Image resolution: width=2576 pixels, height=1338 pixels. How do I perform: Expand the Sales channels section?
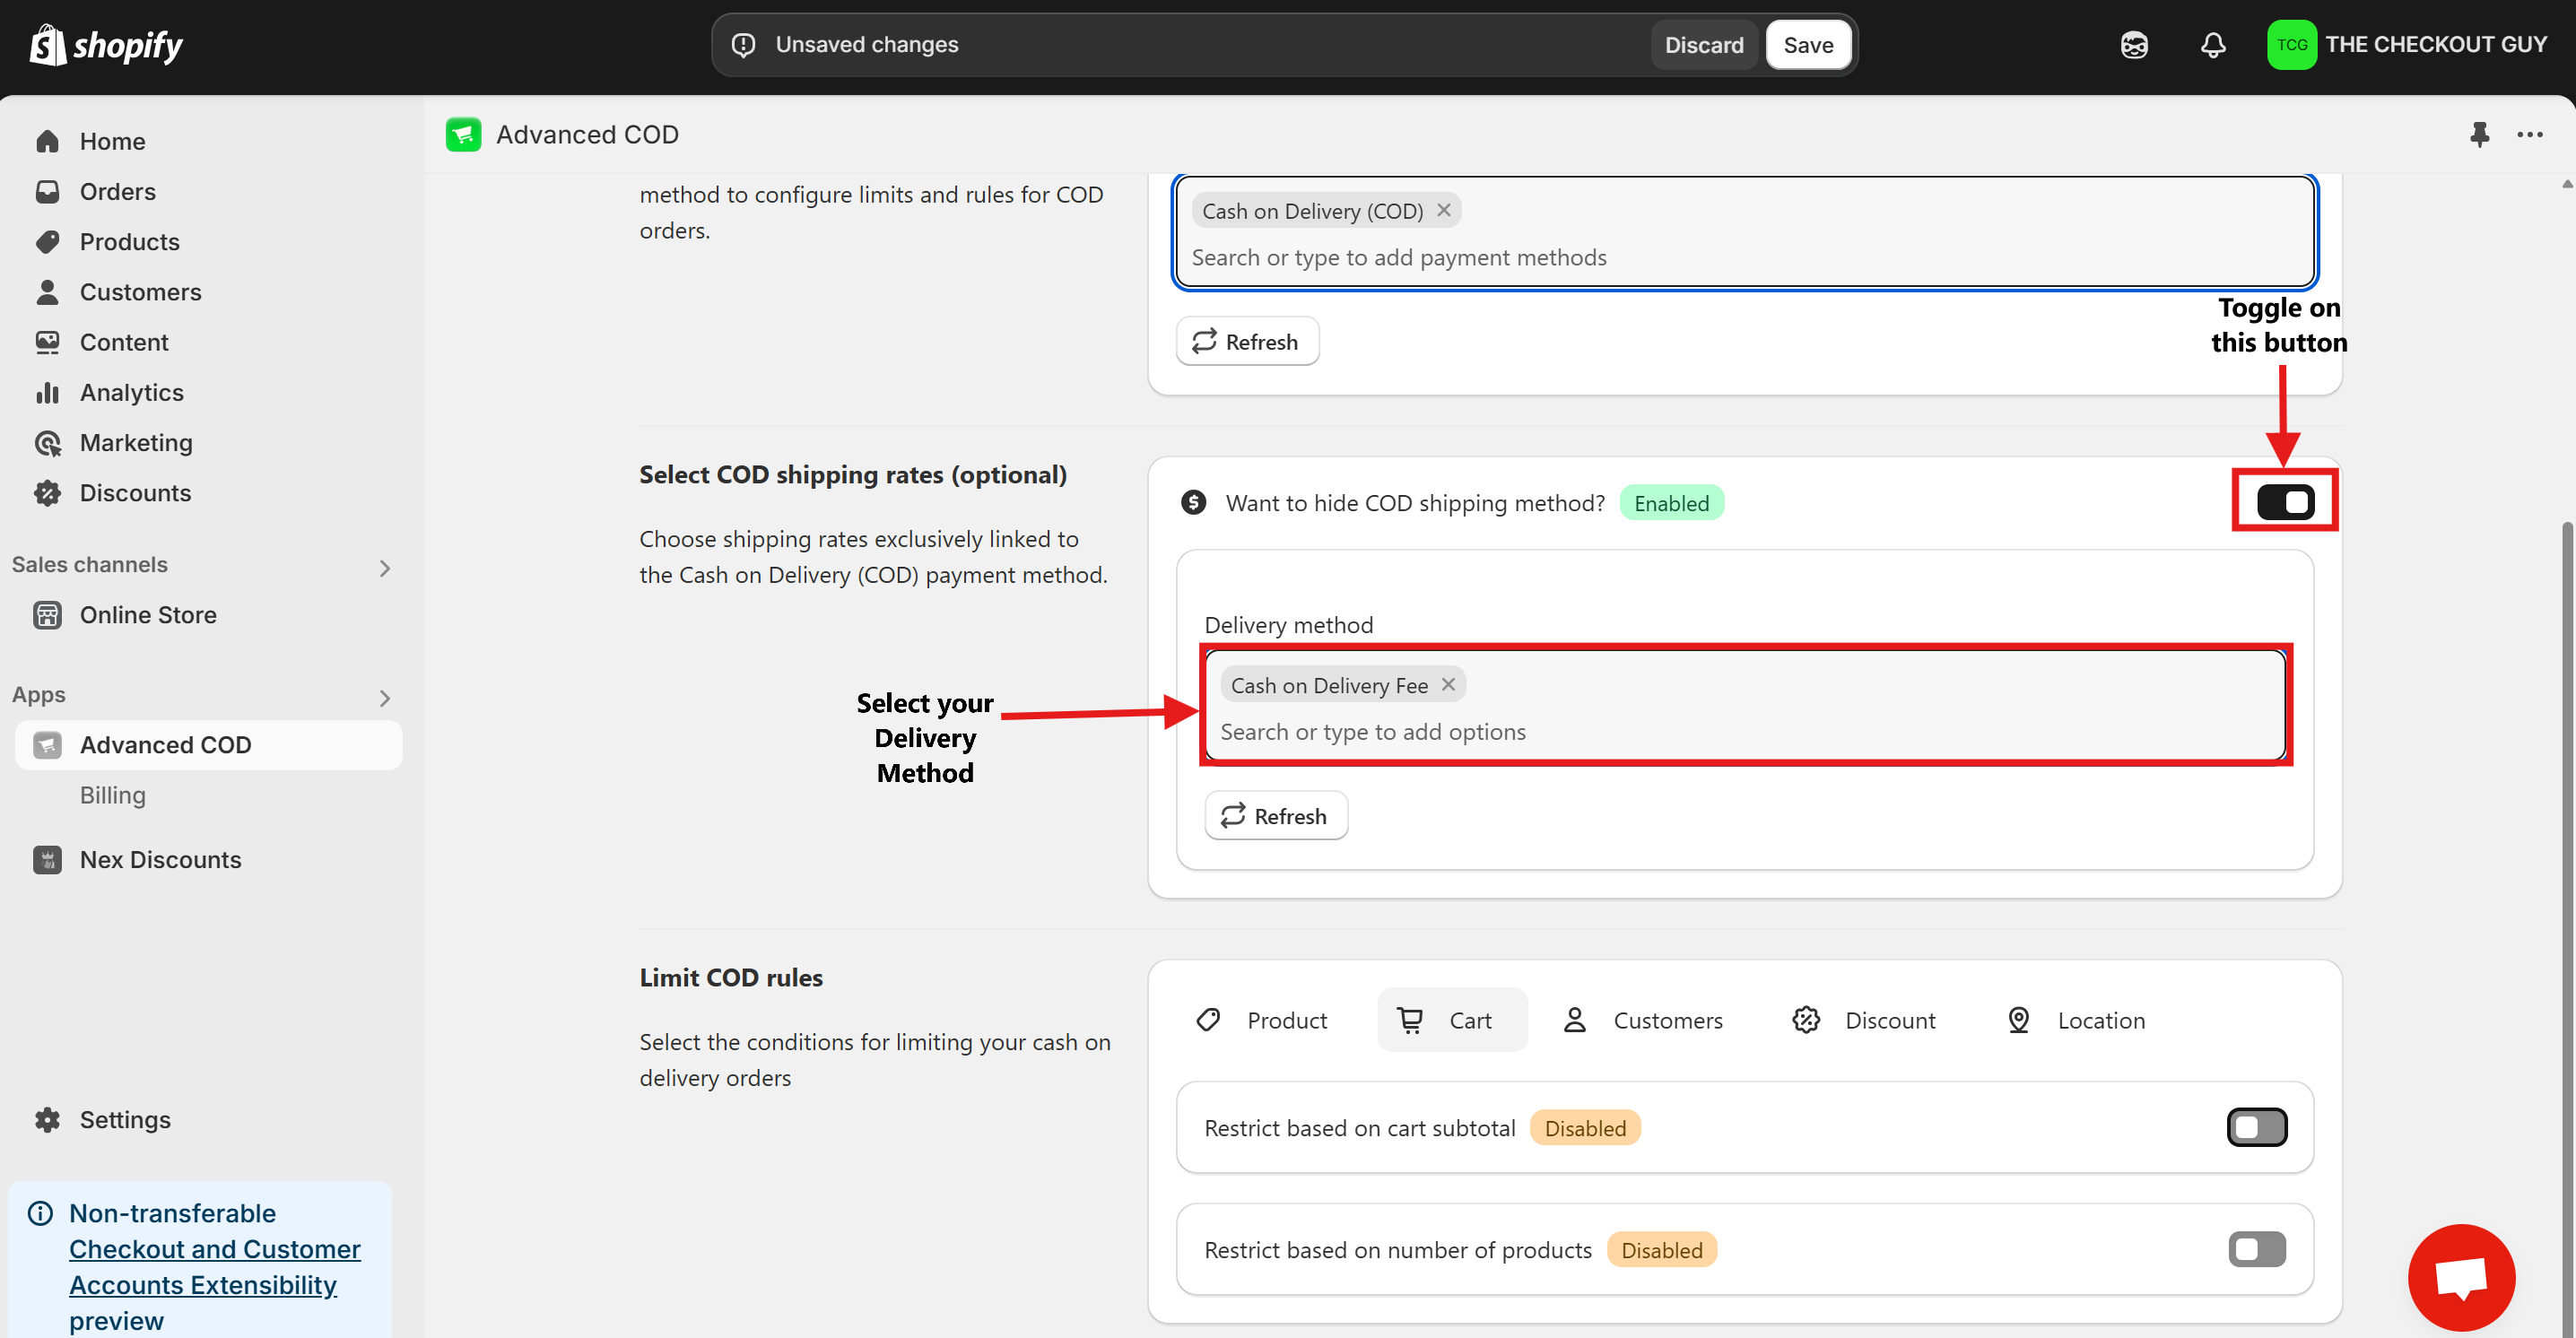[x=384, y=567]
